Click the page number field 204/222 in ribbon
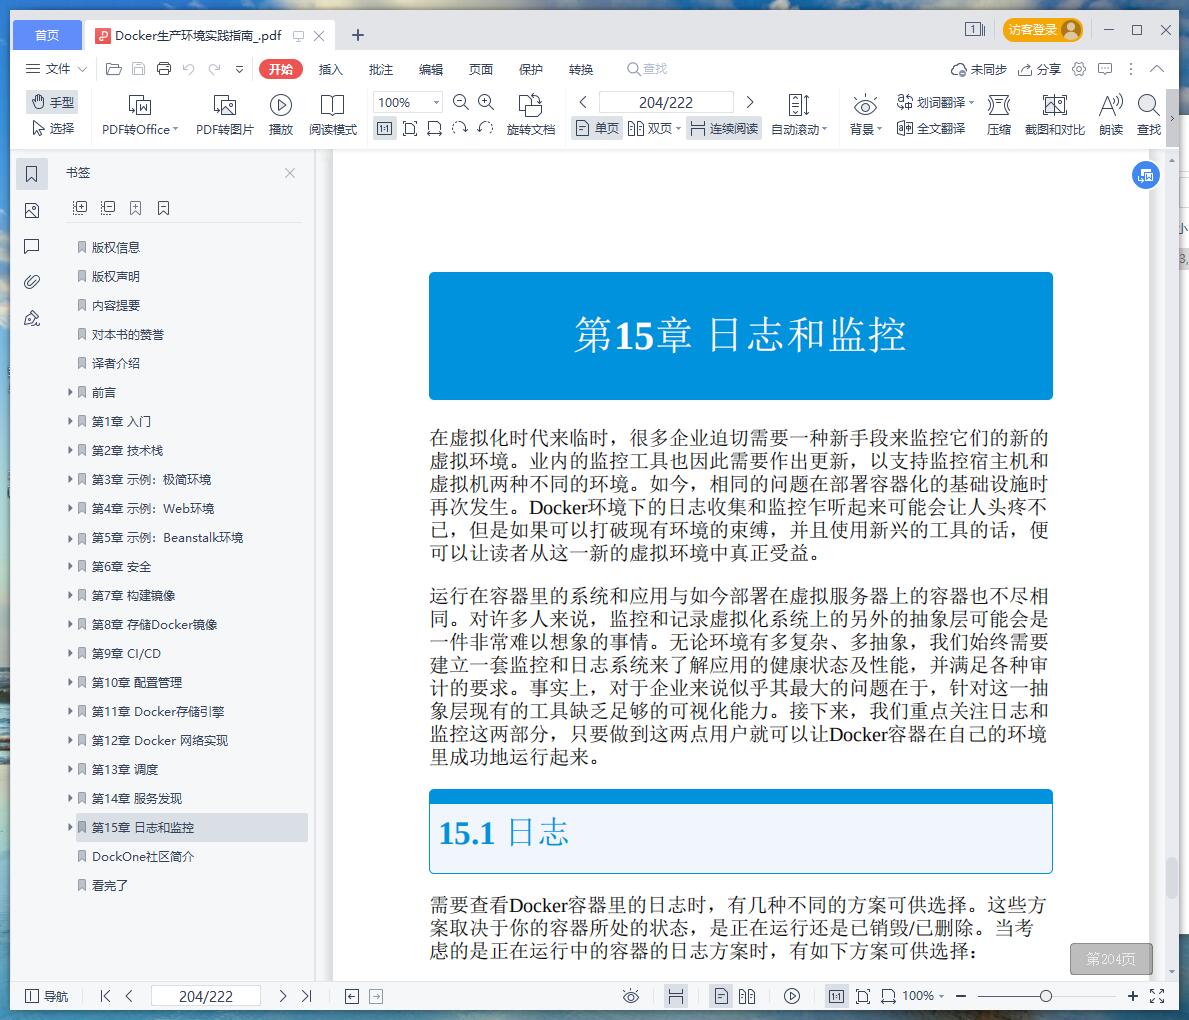This screenshot has height=1020, width=1189. 666,102
